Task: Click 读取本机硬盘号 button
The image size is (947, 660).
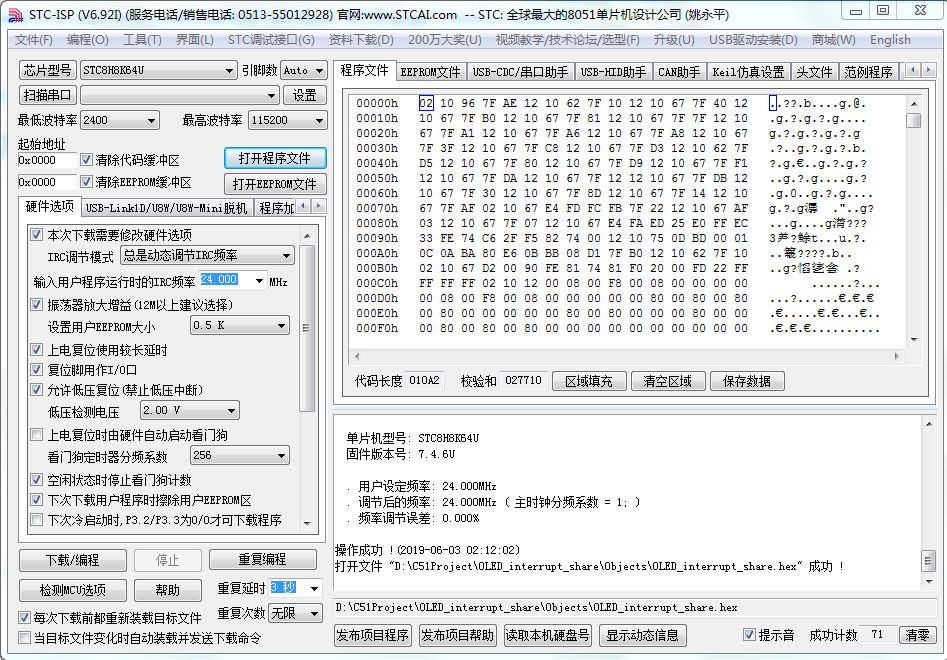Action: click(547, 635)
